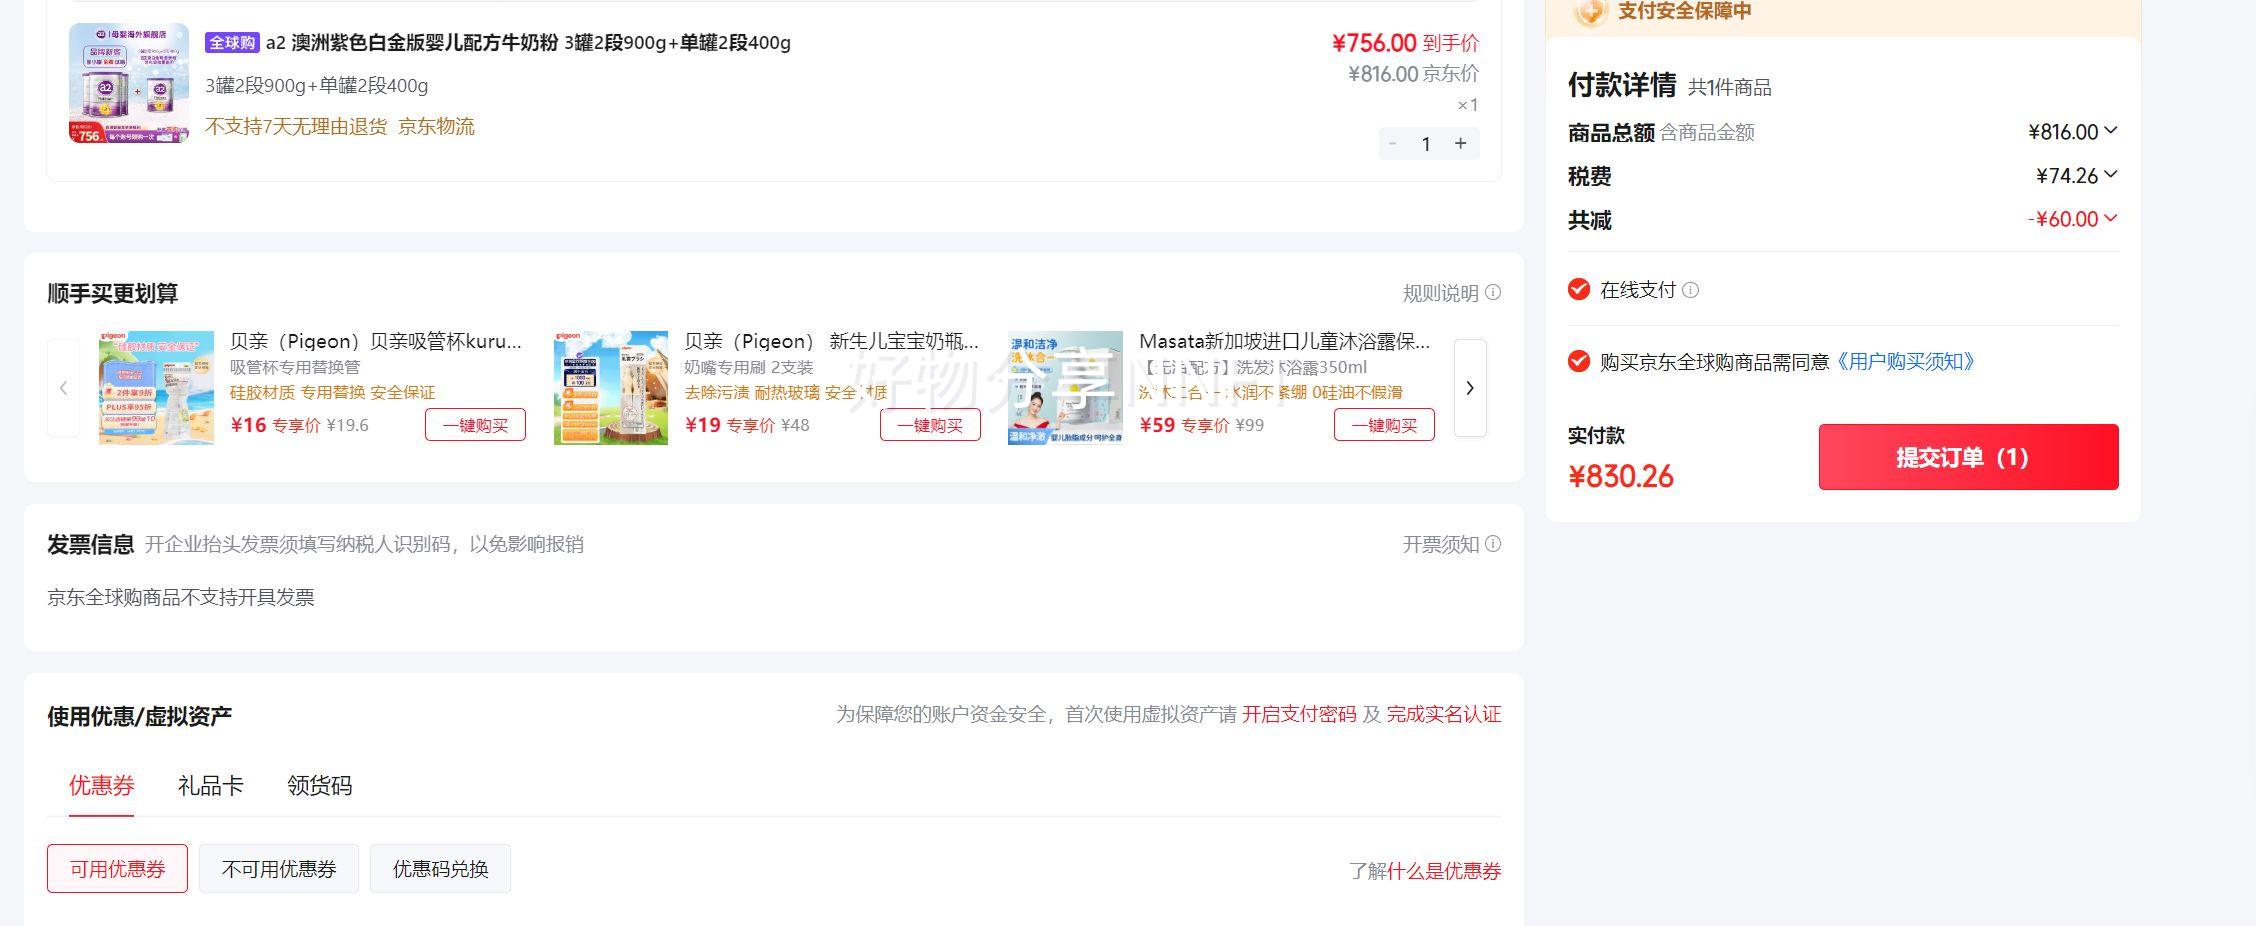
Task: Open the Masata shampoo product image
Action: pos(1065,388)
